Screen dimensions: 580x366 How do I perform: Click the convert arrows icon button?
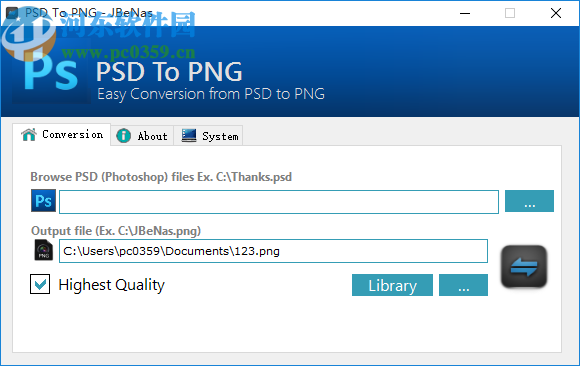click(x=524, y=266)
